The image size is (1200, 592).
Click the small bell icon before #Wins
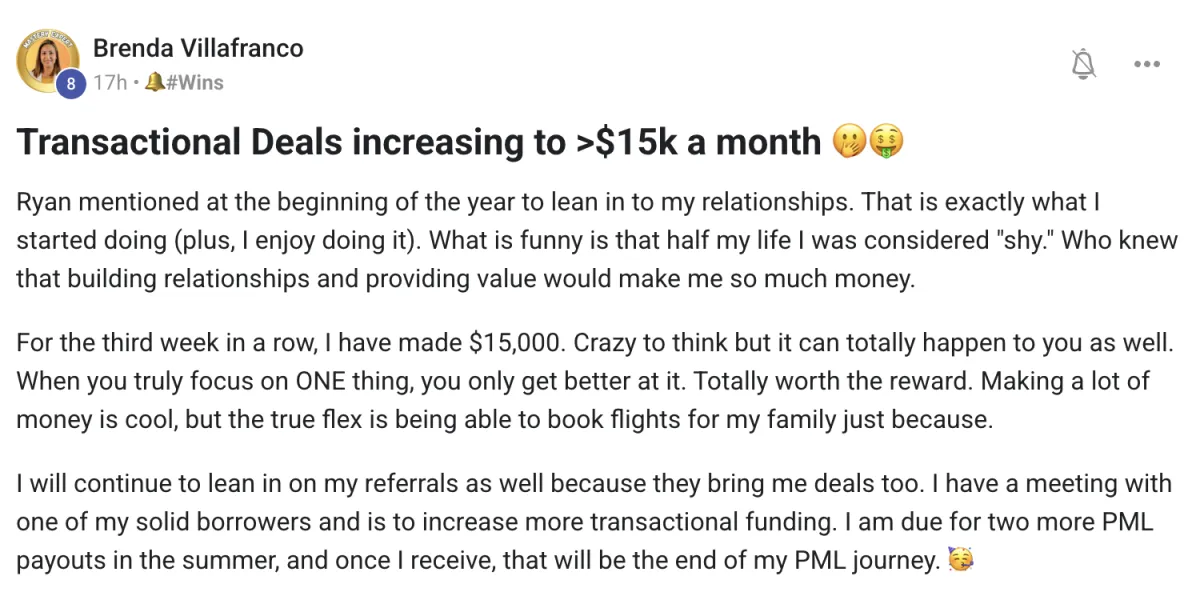coord(154,82)
